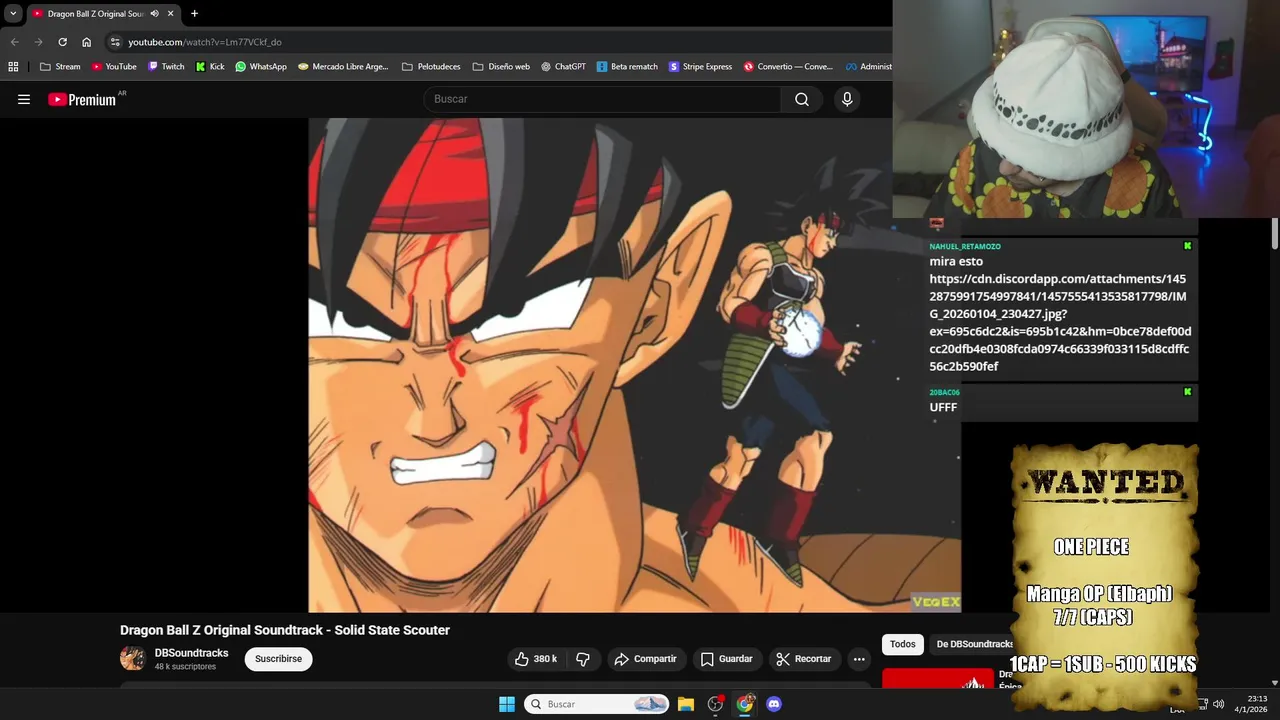Click the youtube.com address bar URL
Screen dimensions: 1280x720
(x=205, y=42)
